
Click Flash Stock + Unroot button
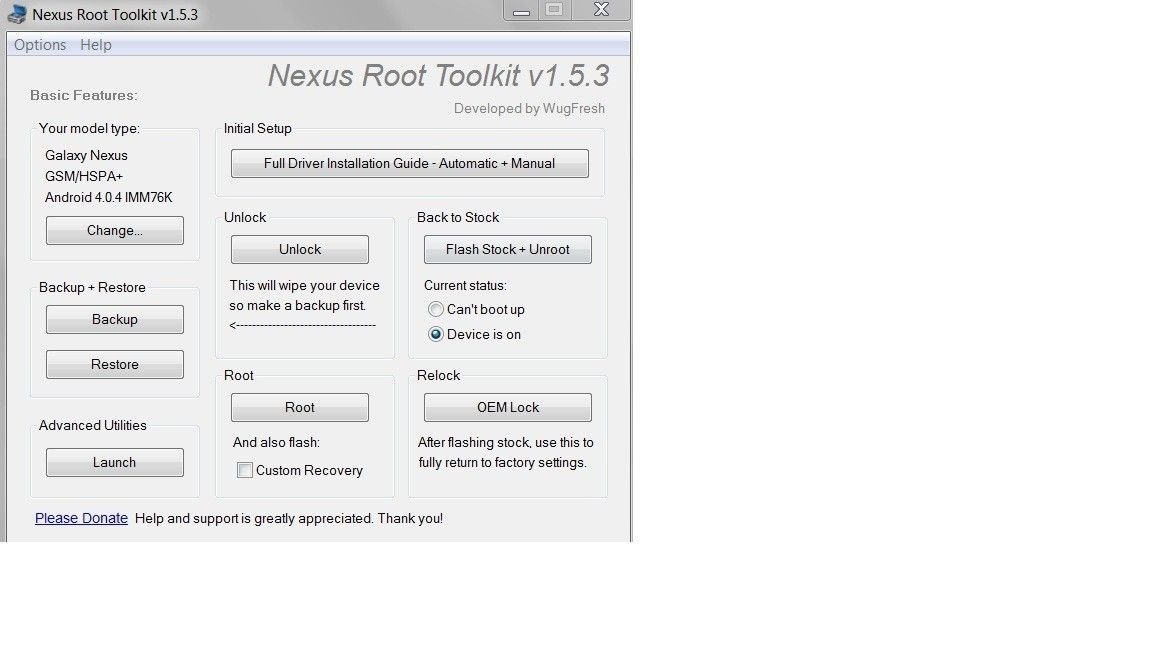508,249
